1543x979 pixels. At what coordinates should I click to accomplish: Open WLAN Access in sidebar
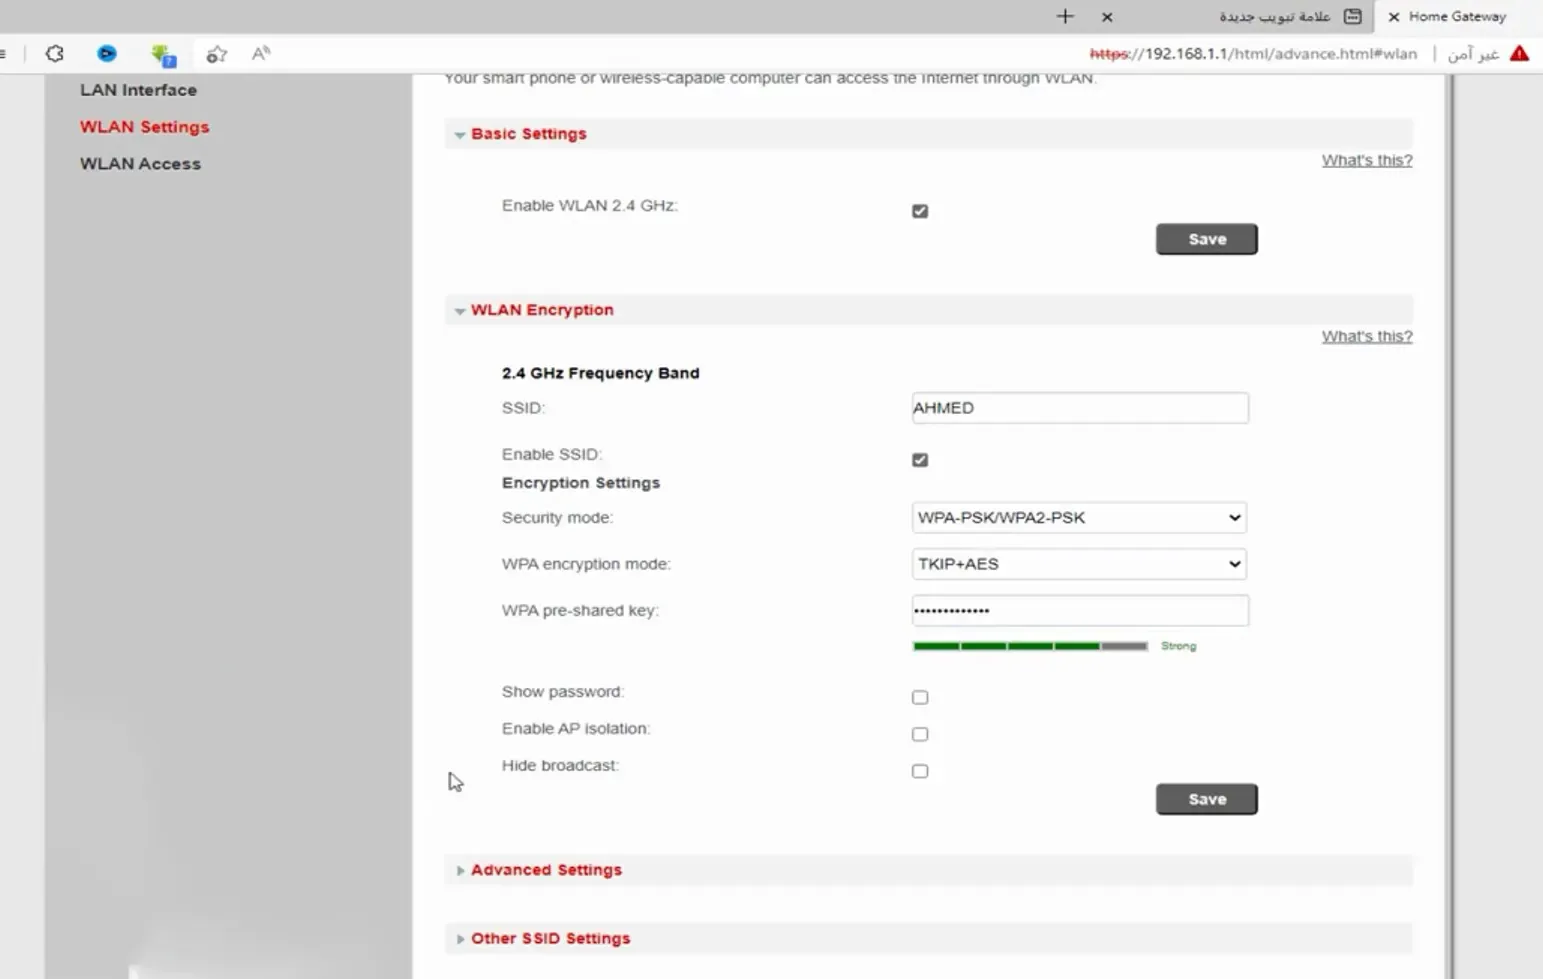(140, 164)
